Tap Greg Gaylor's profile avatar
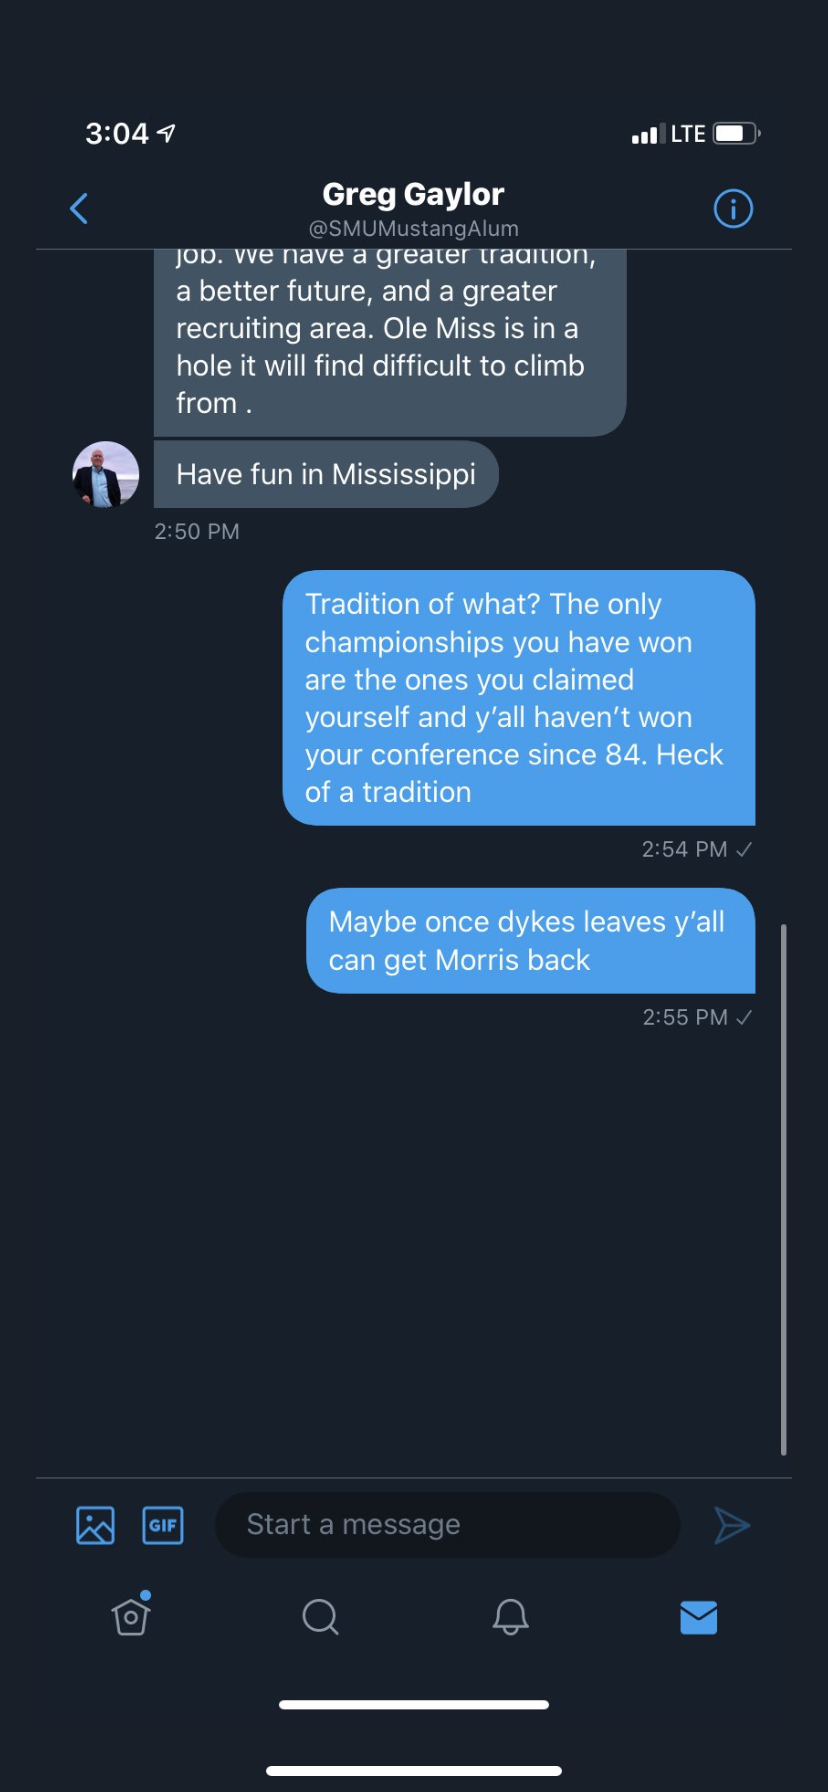 [106, 474]
